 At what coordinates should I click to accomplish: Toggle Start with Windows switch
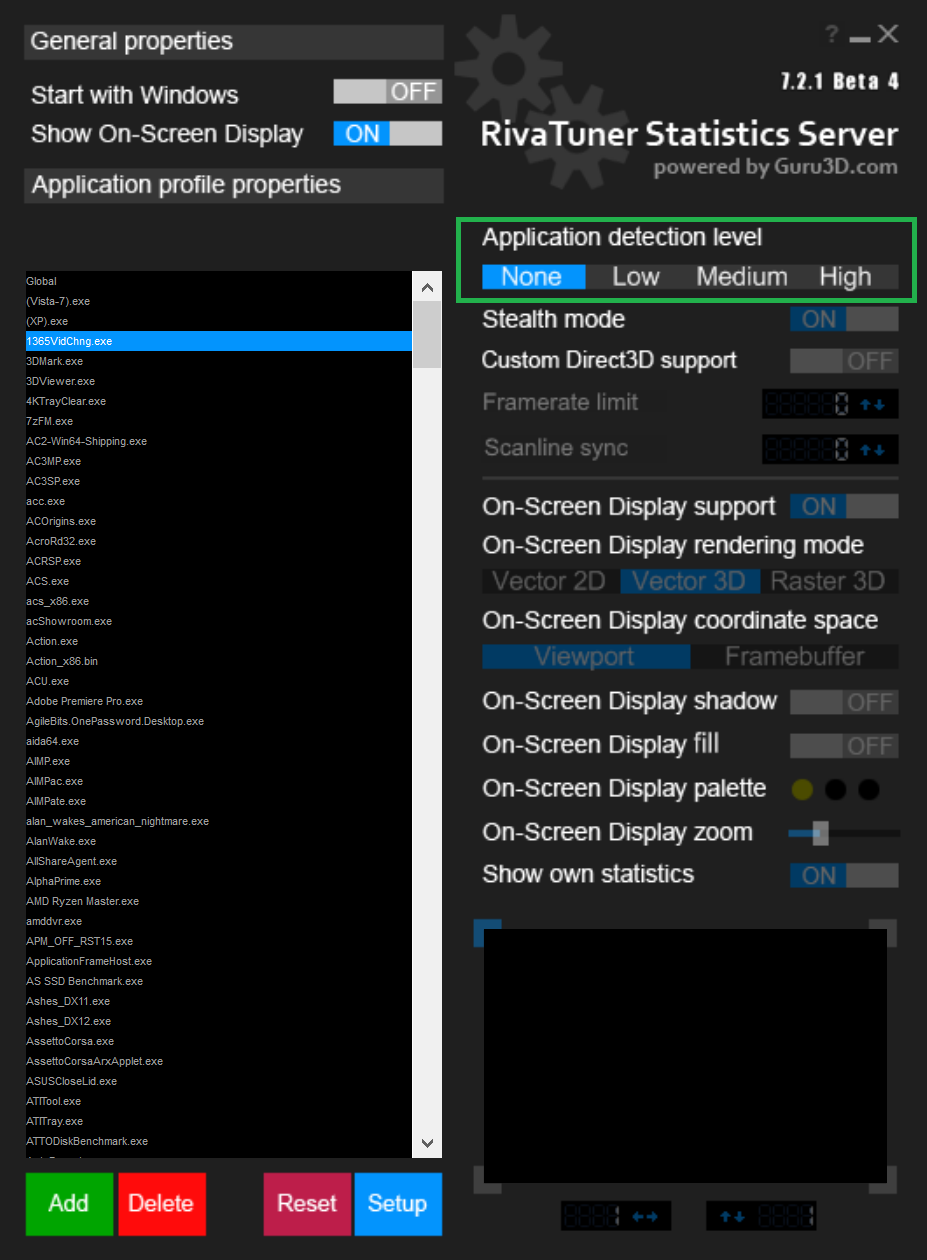[388, 92]
